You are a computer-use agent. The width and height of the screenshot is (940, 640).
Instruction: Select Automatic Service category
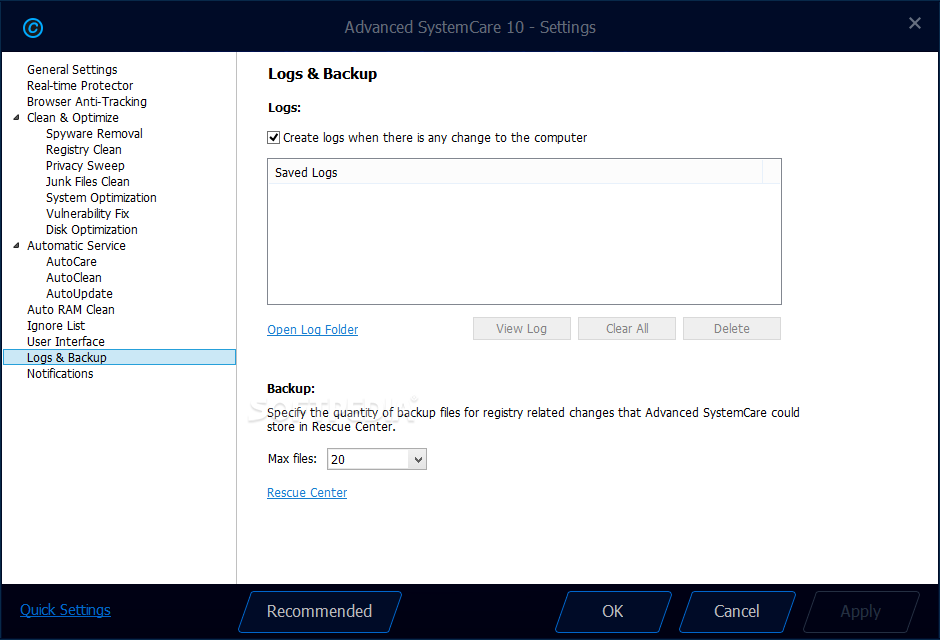click(76, 246)
